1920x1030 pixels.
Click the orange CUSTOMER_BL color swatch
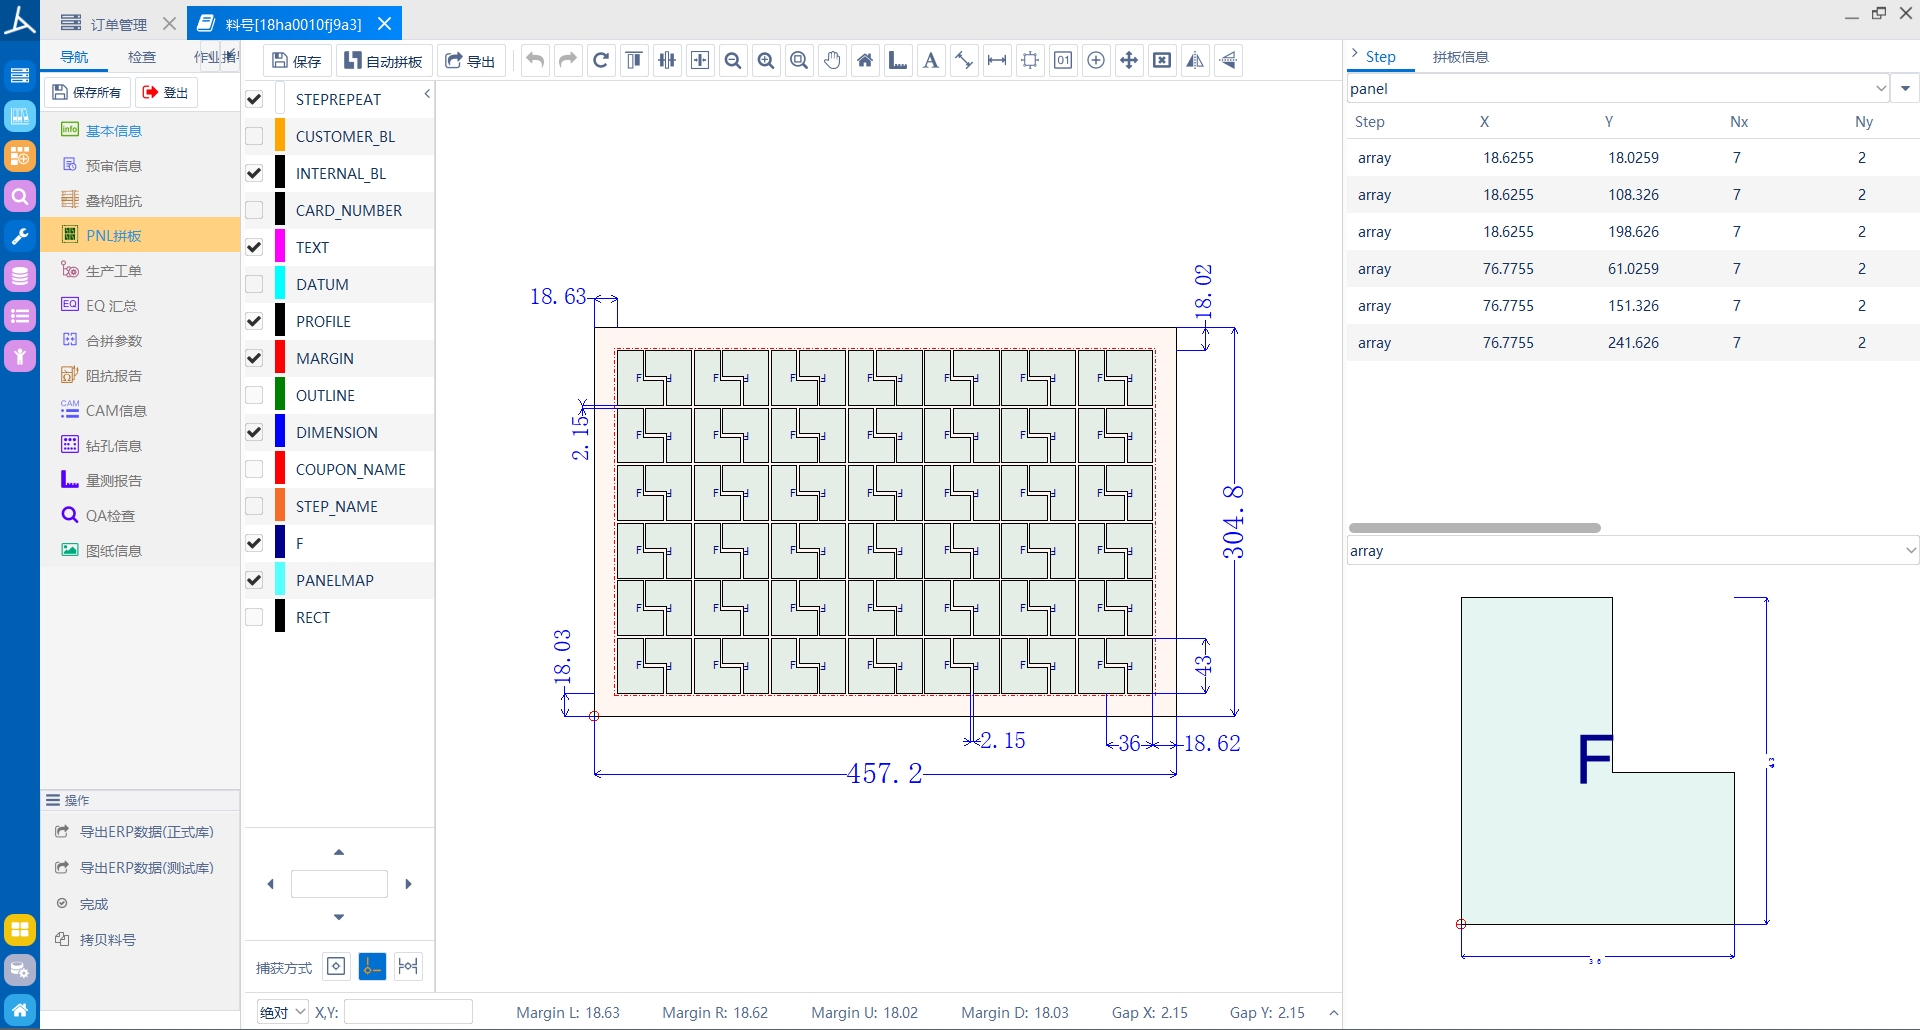(280, 136)
